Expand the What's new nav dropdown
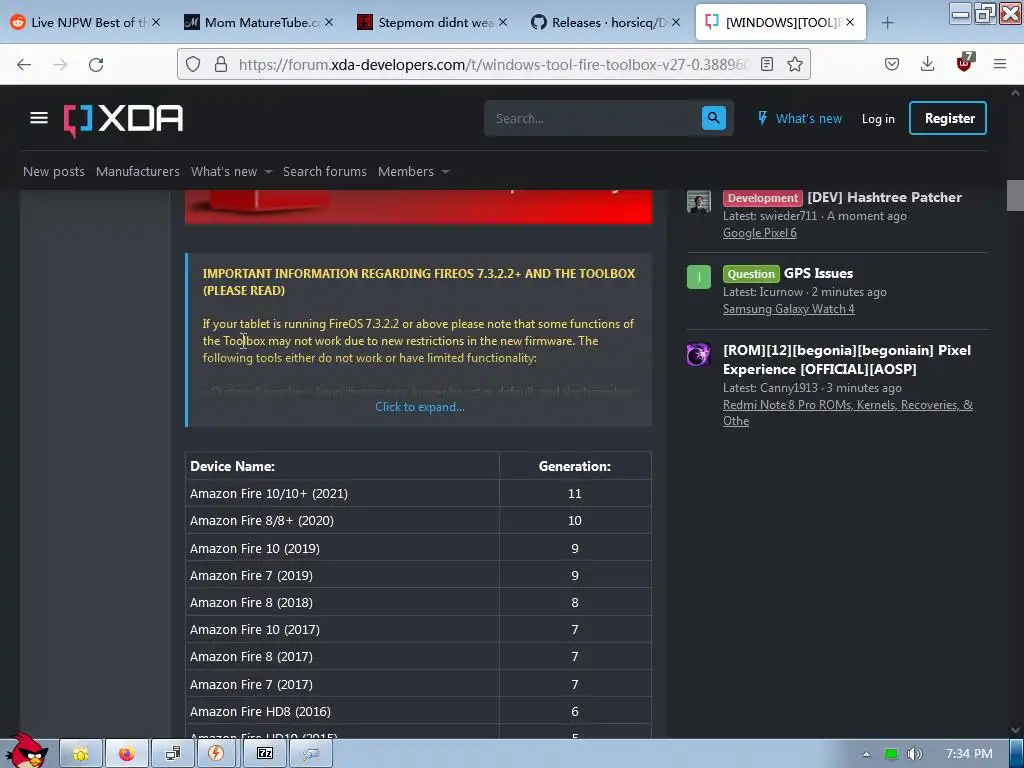Viewport: 1024px width, 768px height. point(268,172)
